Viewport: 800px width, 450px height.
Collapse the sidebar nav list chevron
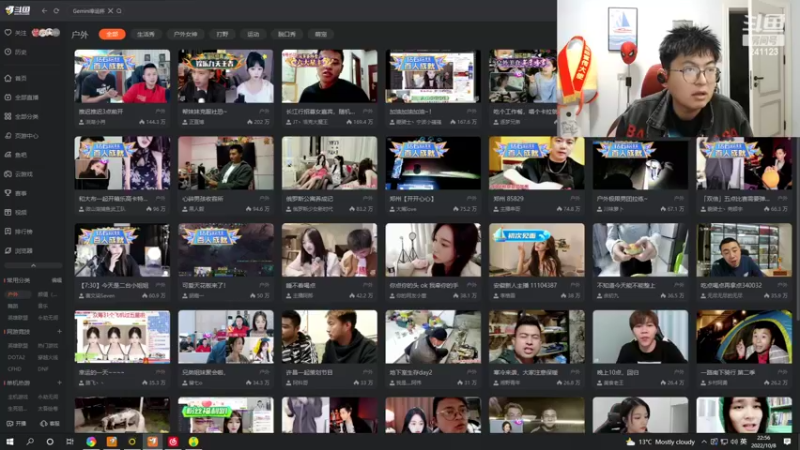coord(33,265)
